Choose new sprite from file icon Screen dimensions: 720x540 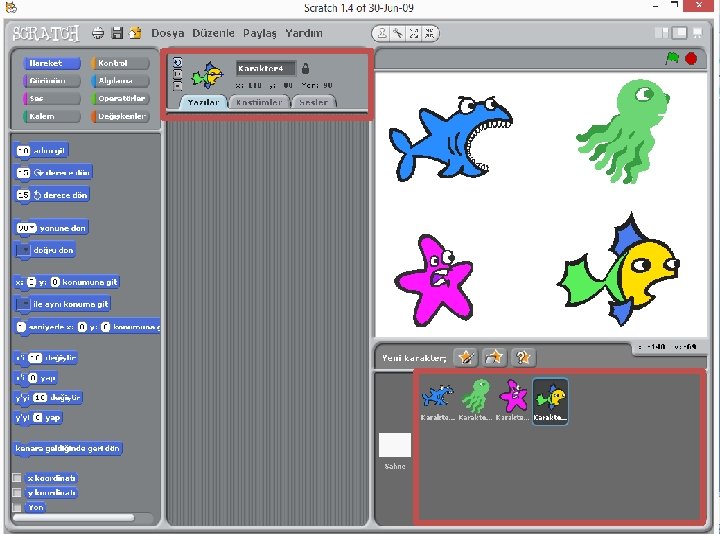494,357
